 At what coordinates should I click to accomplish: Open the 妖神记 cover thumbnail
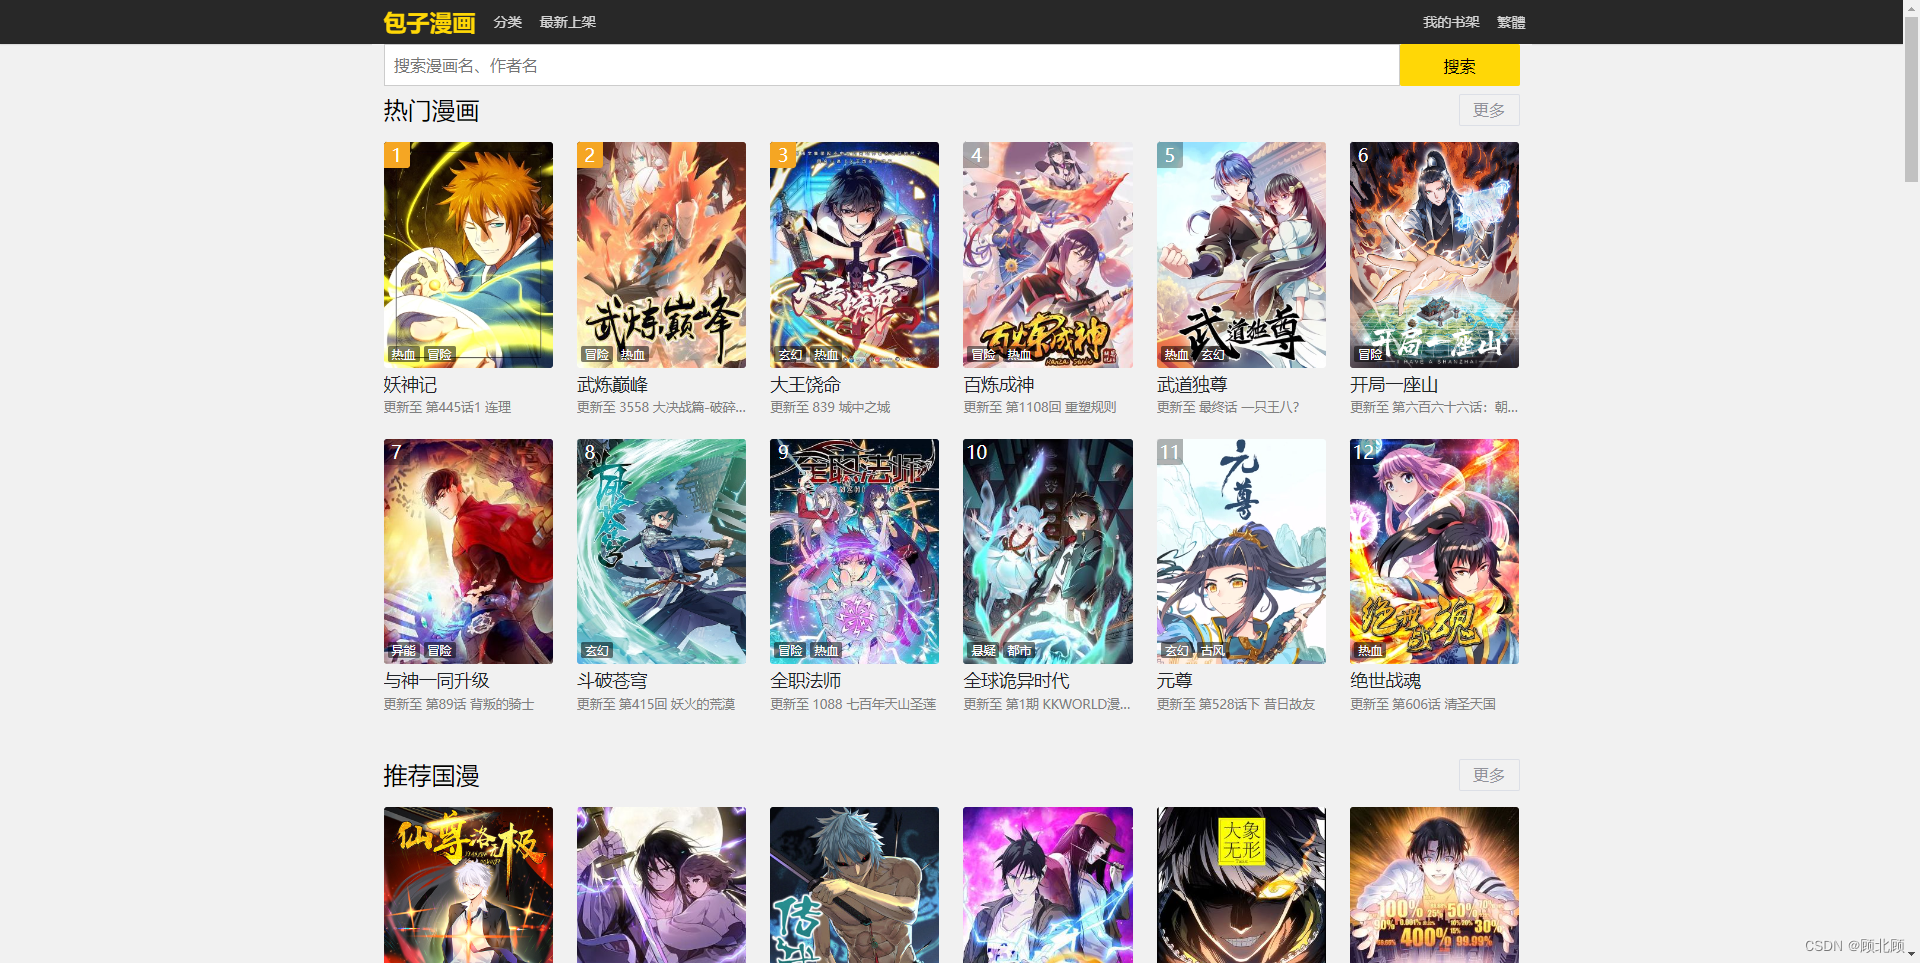click(468, 255)
